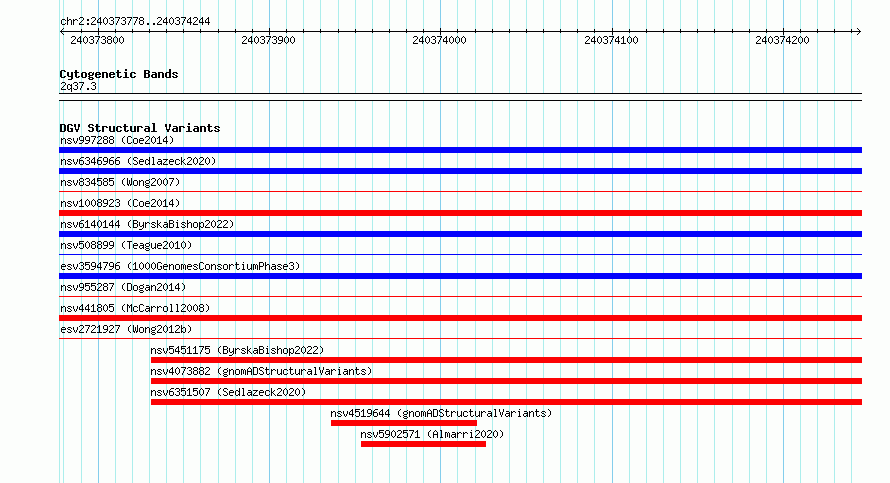Click the short red bar under nsv5902571

click(x=423, y=444)
